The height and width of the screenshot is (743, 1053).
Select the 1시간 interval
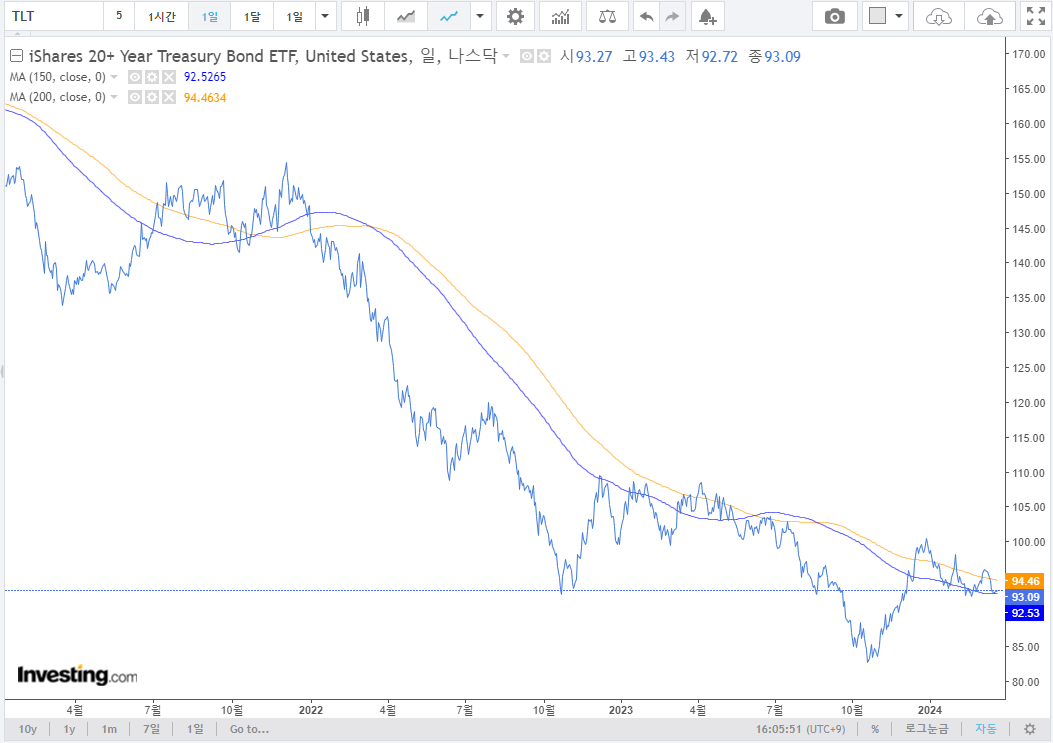(161, 16)
